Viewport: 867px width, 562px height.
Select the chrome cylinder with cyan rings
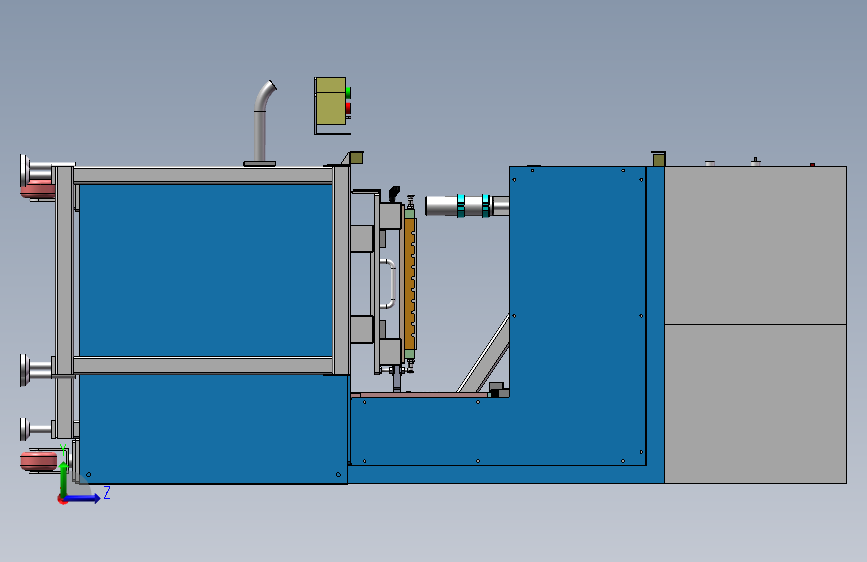point(467,206)
